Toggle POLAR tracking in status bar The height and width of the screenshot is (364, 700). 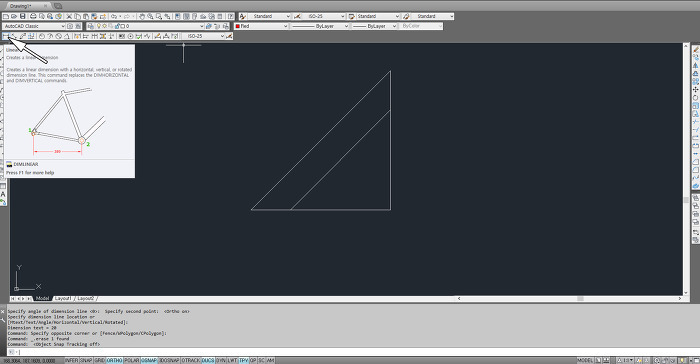tap(132, 360)
